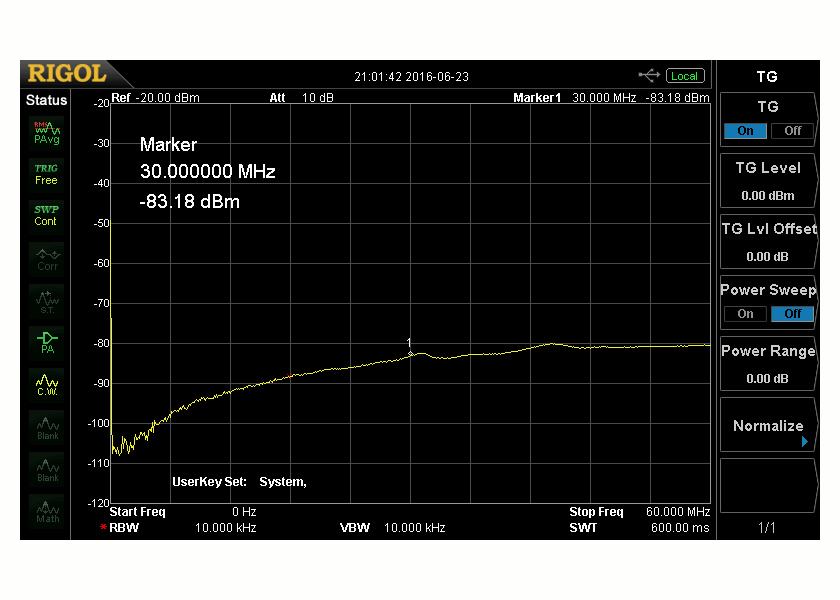
Task: Switch TG to On
Action: [745, 131]
